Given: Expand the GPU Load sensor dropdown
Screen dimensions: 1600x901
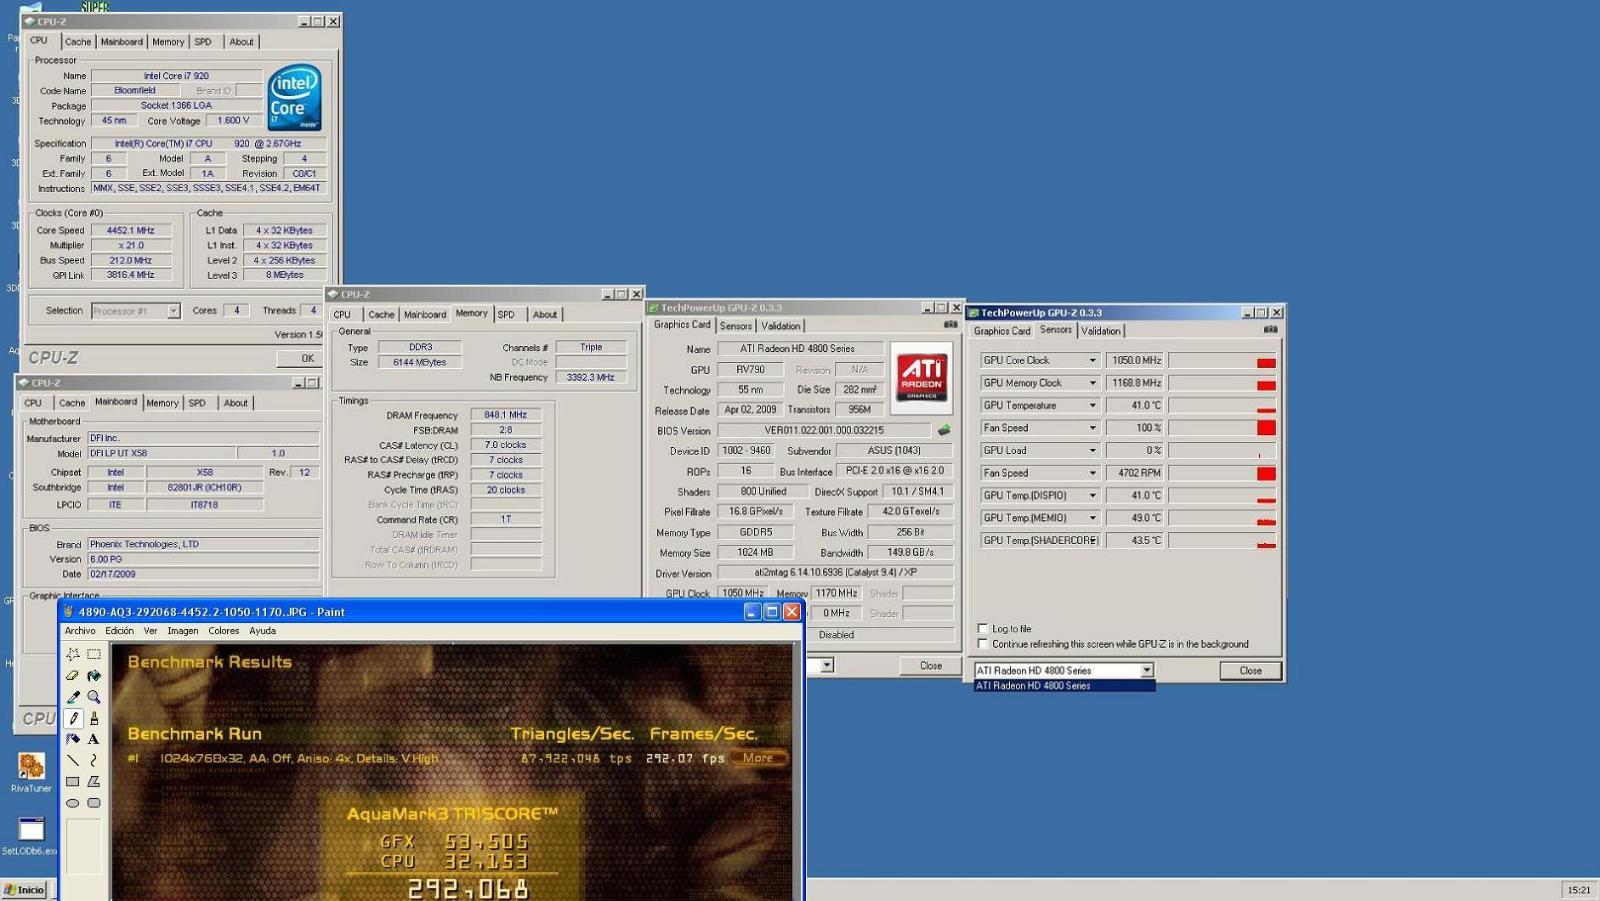Looking at the screenshot, I should [x=1092, y=450].
